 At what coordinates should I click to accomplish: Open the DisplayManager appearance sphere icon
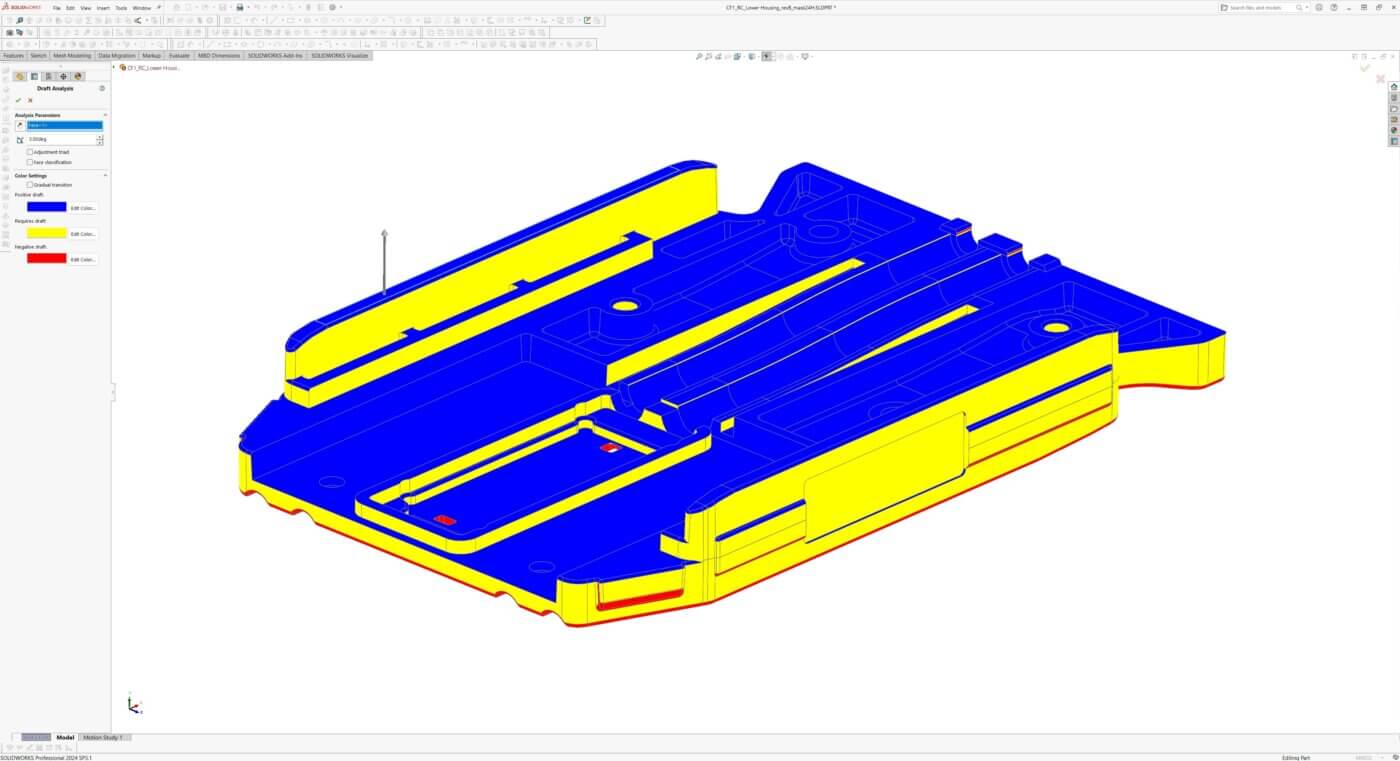(x=78, y=76)
